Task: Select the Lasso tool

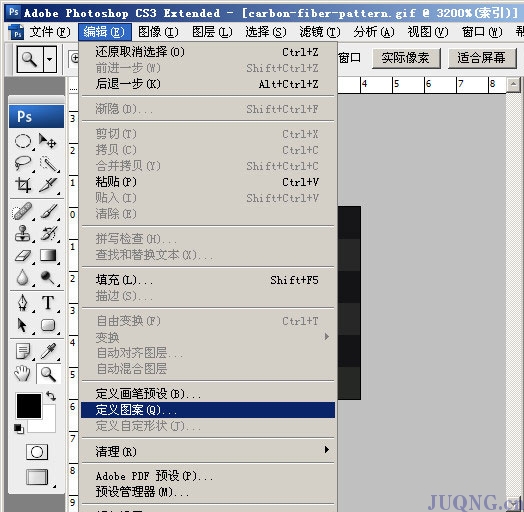Action: (x=23, y=163)
